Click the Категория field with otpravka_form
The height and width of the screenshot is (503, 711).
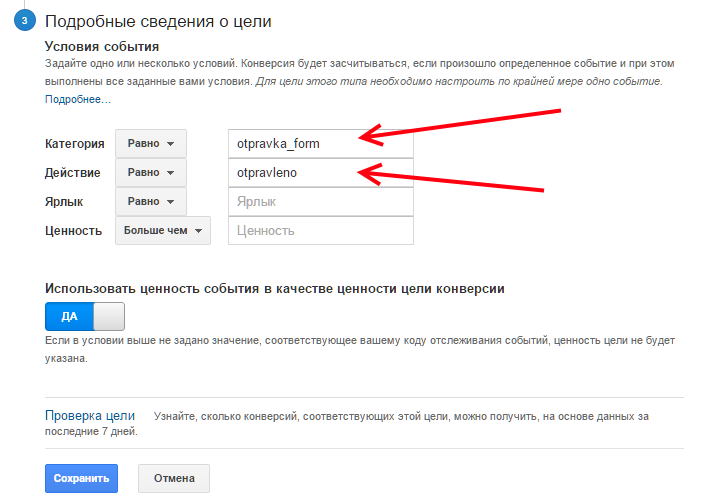click(321, 144)
